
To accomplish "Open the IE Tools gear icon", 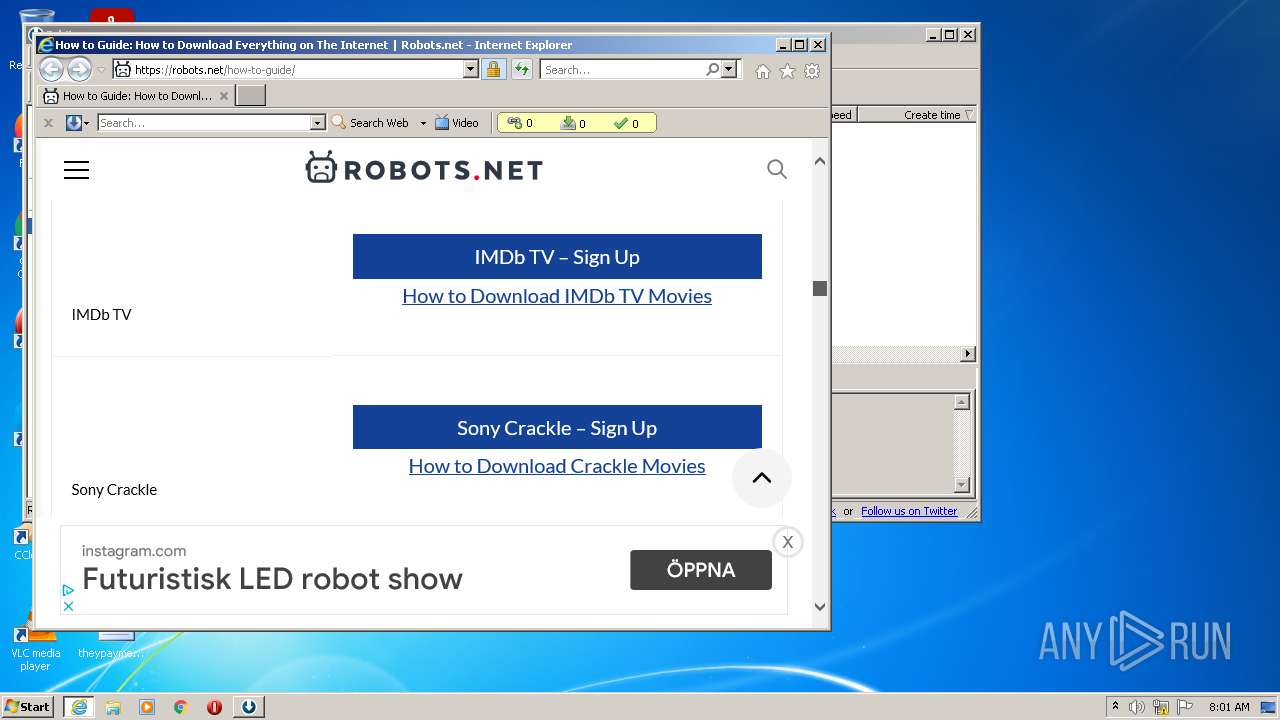I will click(x=812, y=71).
